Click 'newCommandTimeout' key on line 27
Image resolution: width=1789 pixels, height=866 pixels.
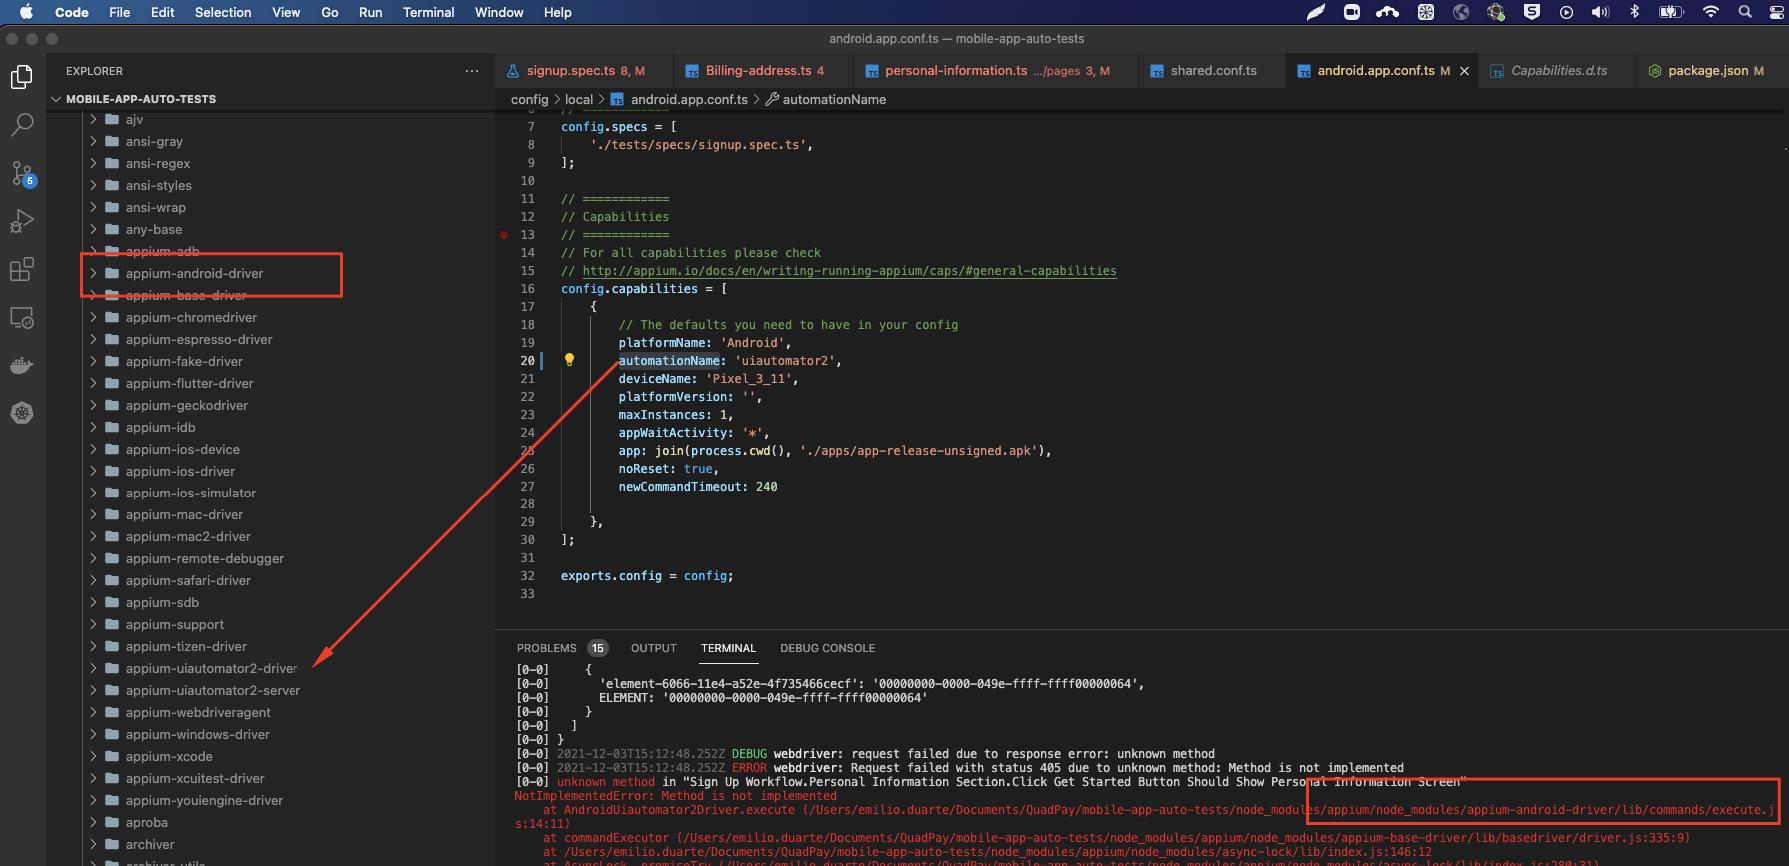click(683, 487)
